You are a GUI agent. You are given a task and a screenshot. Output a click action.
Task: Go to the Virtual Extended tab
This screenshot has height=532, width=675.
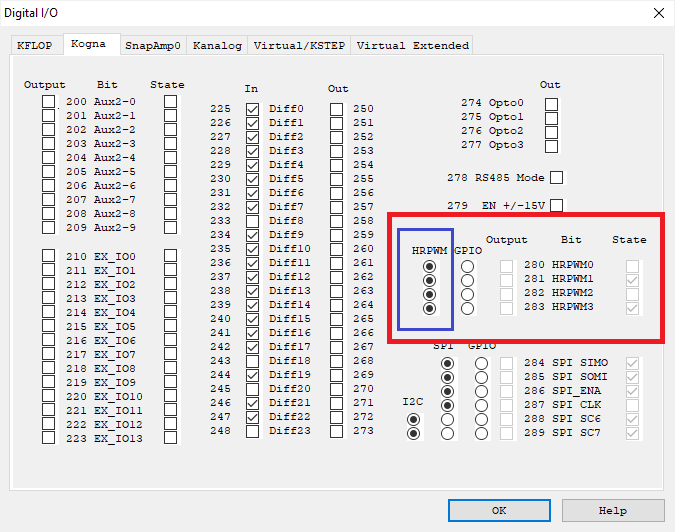pyautogui.click(x=412, y=45)
